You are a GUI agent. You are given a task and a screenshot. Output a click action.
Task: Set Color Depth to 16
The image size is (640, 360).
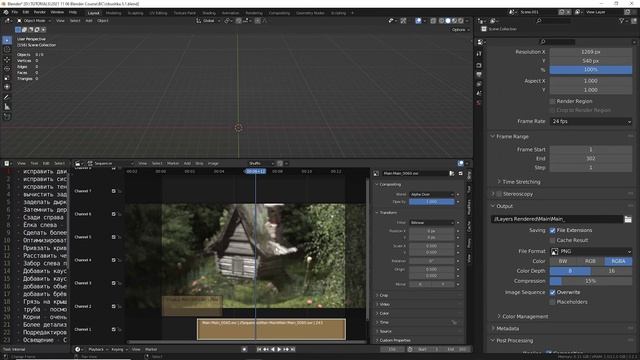pyautogui.click(x=611, y=271)
